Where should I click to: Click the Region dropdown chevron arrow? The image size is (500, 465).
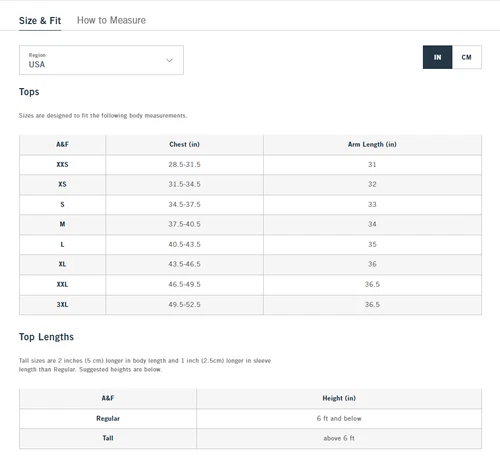169,60
